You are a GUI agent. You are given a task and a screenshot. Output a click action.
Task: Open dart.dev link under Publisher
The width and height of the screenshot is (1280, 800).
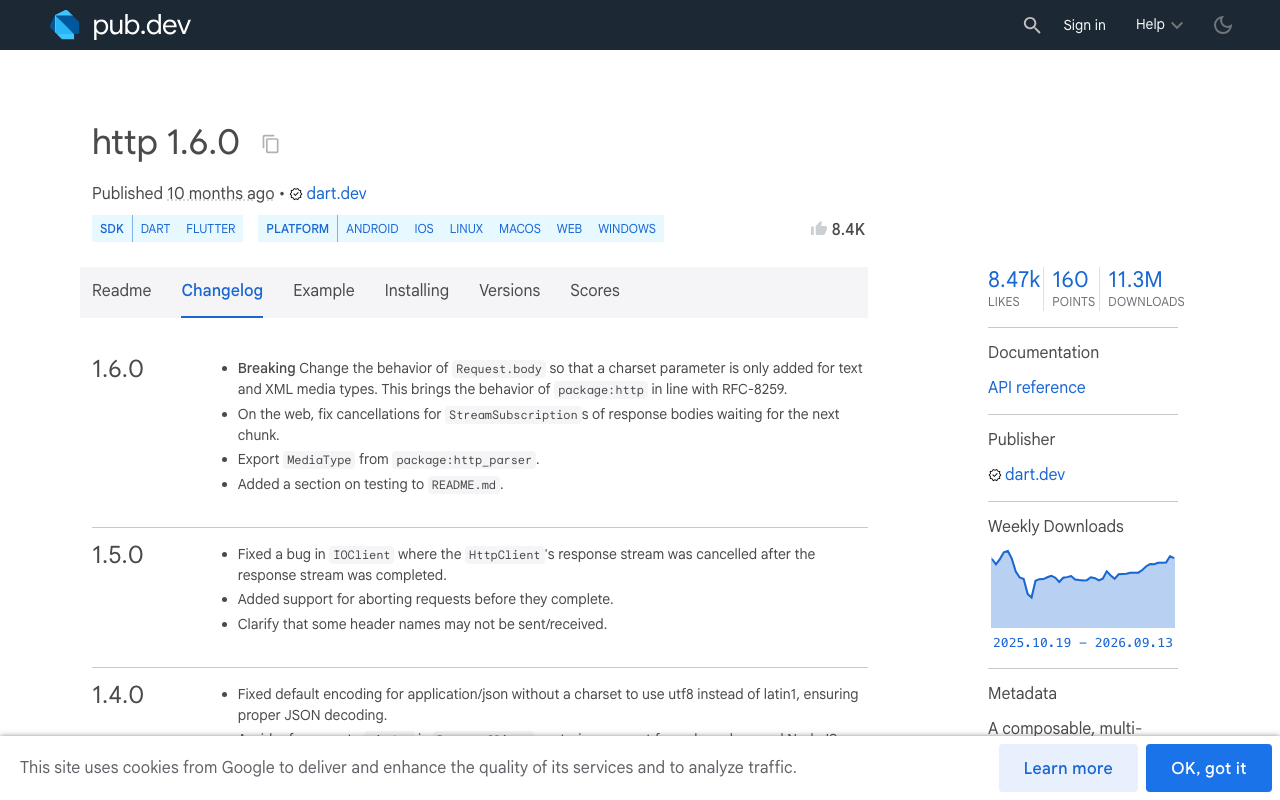[1035, 475]
